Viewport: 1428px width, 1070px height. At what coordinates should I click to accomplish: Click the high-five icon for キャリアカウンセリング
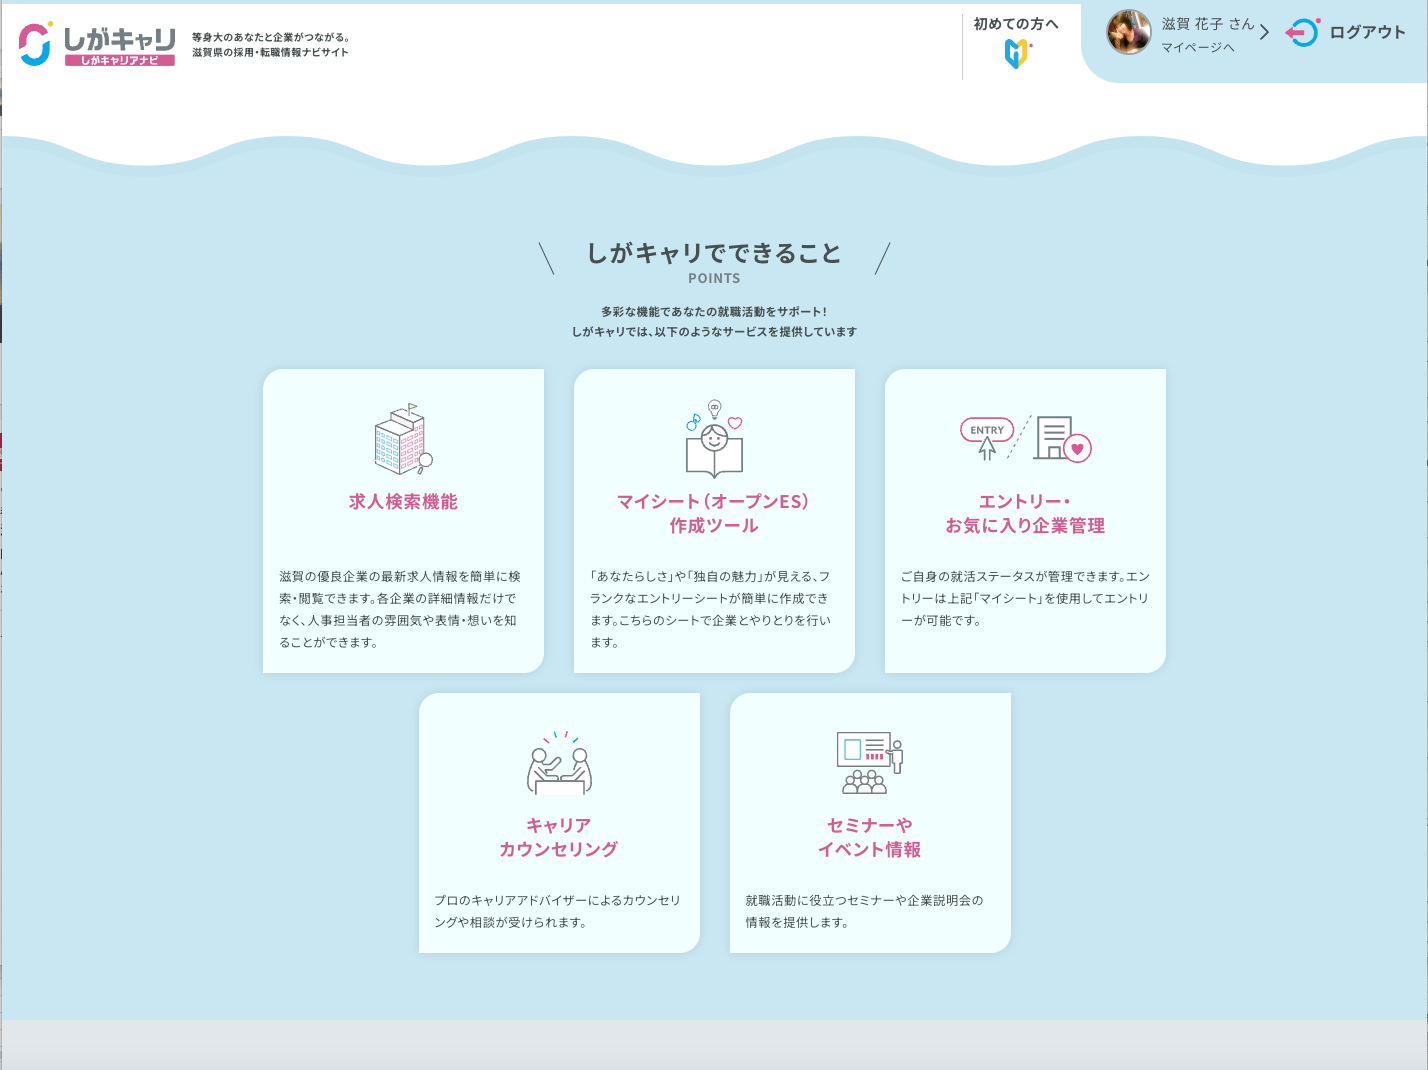[x=559, y=763]
